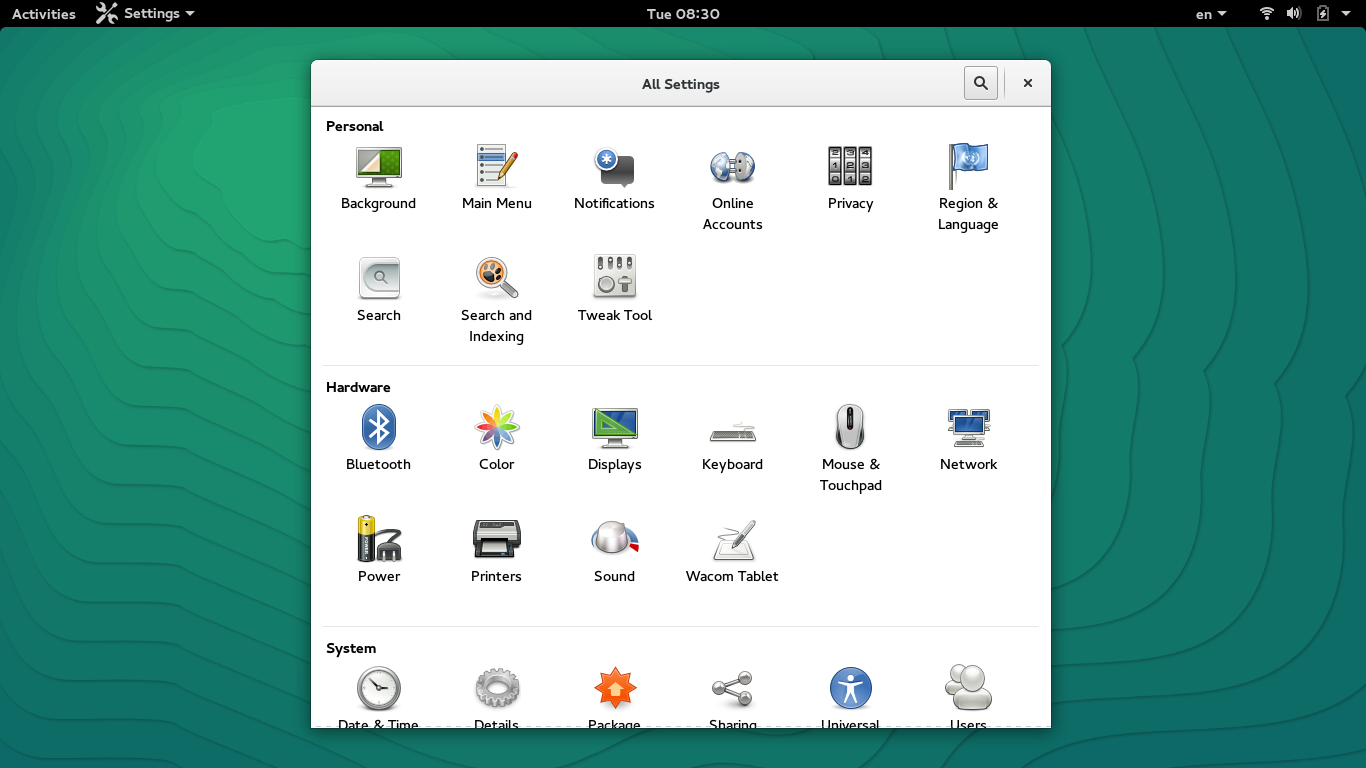The width and height of the screenshot is (1366, 768).
Task: Open the en input language dropdown
Action: [1211, 14]
